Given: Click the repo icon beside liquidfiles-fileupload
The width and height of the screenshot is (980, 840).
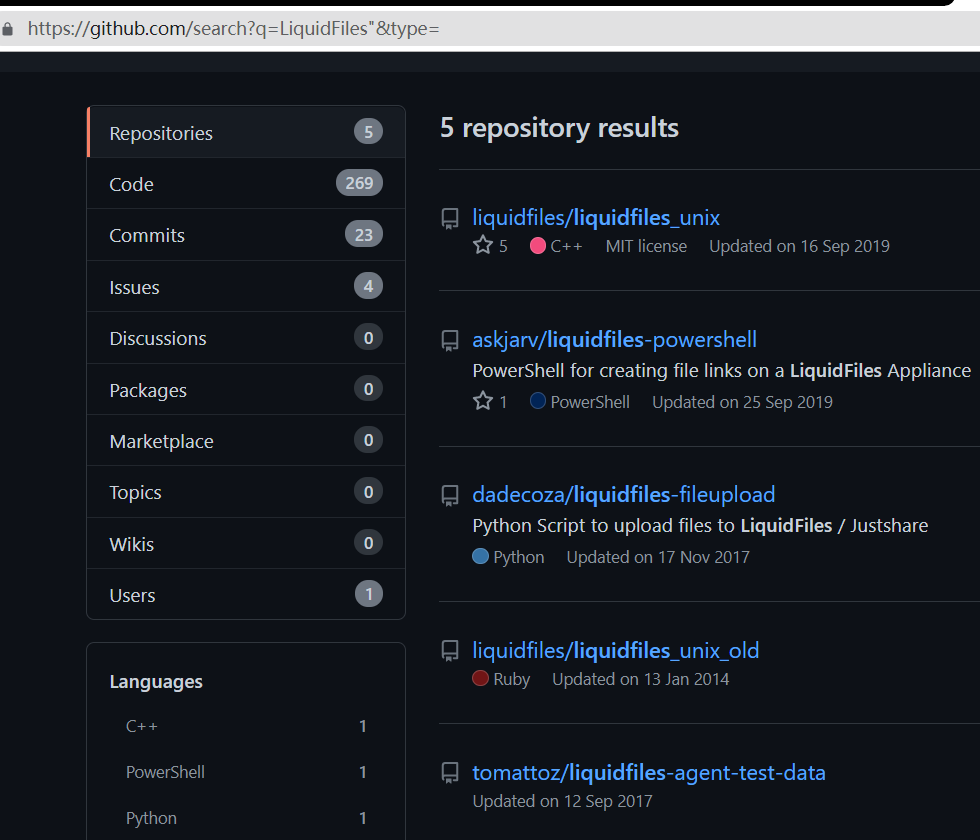Looking at the screenshot, I should coord(450,496).
